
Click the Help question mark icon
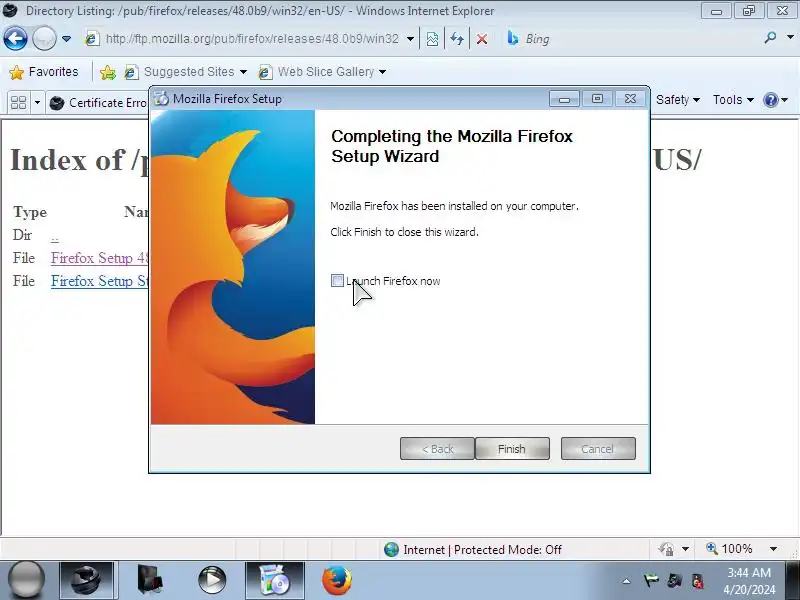pos(770,99)
